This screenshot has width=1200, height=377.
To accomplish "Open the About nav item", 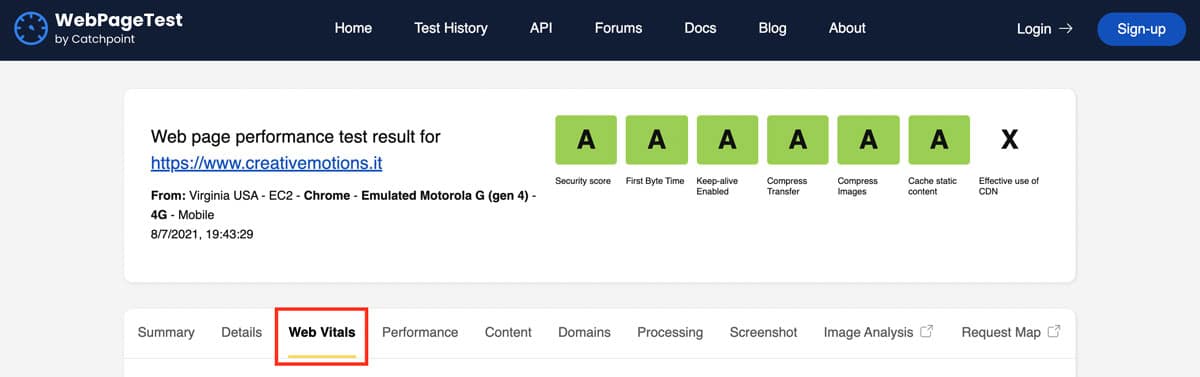I will point(847,28).
